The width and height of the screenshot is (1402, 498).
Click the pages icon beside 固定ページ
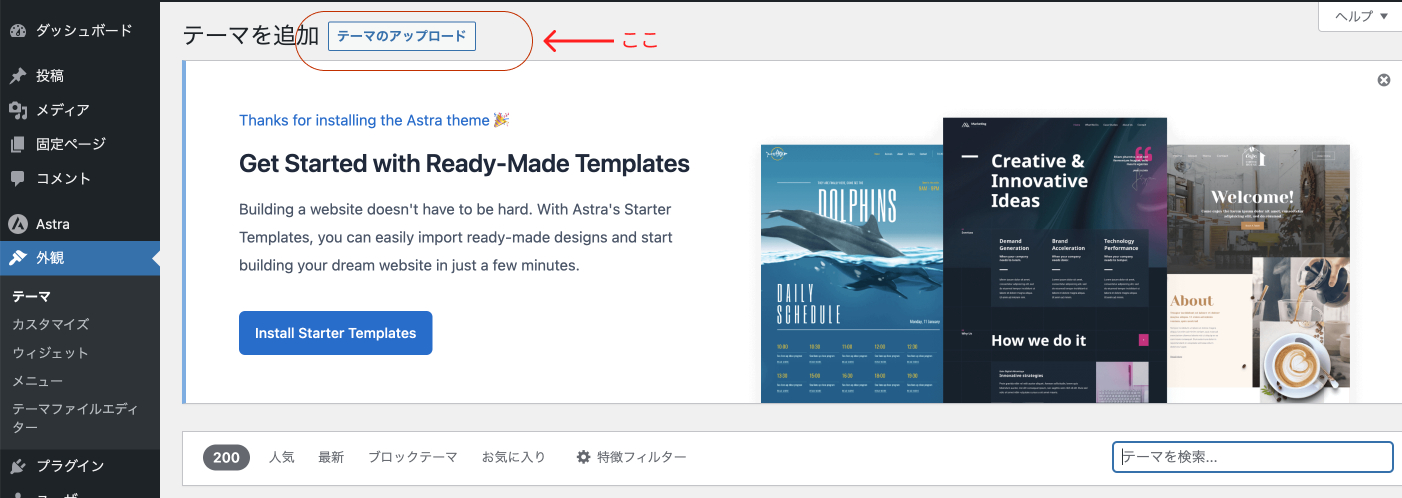pyautogui.click(x=18, y=144)
